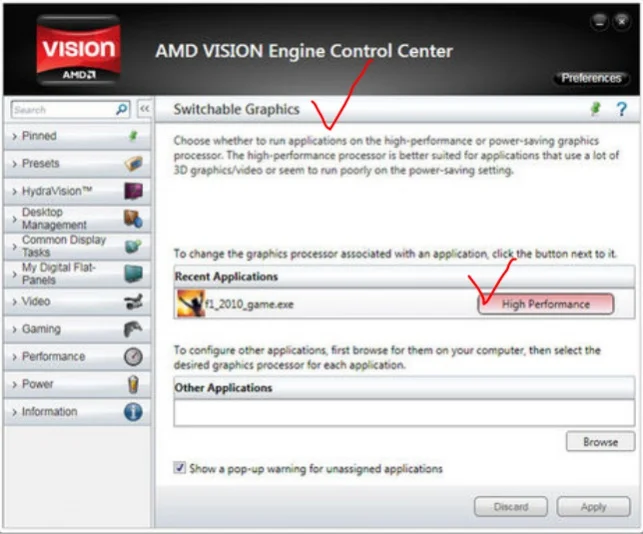Screen dimensions: 643x534
Task: Click inside the Search field
Action: point(62,109)
